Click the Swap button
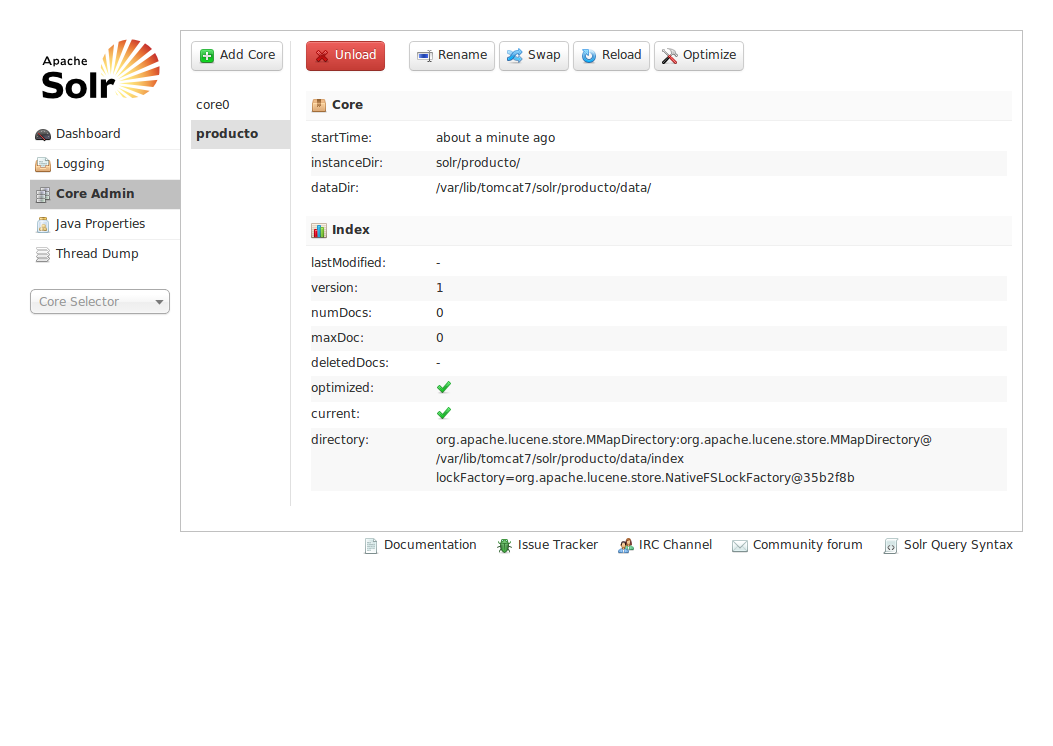The width and height of the screenshot is (1053, 746). pos(534,56)
